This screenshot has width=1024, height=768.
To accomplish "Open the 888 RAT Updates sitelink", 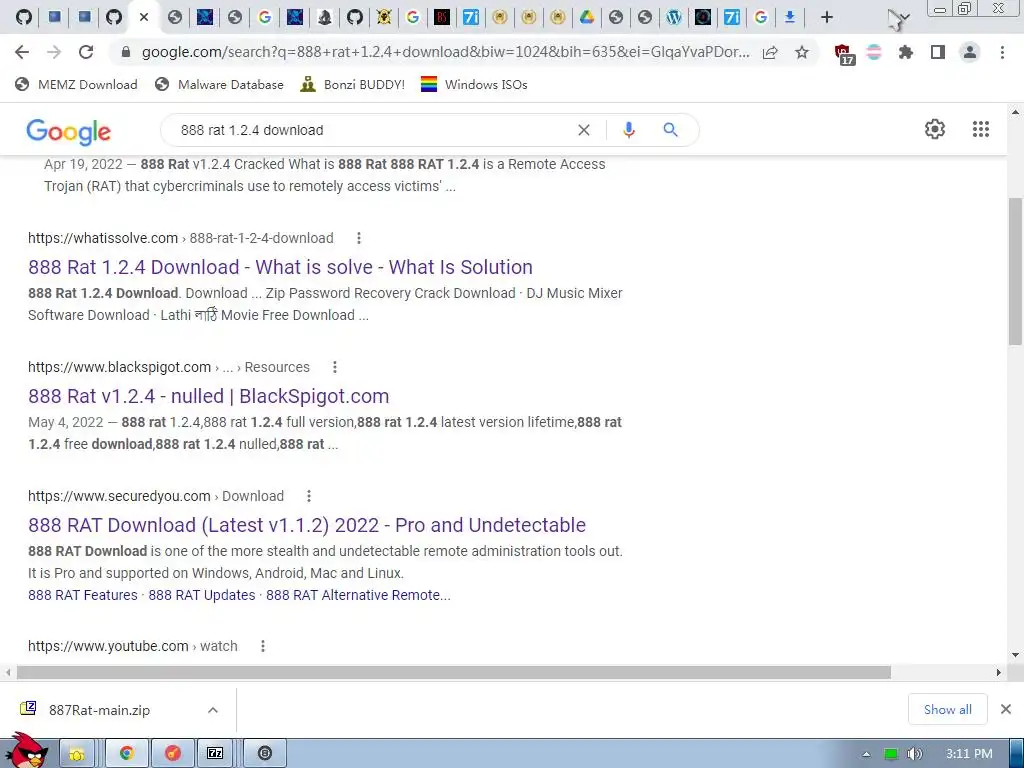I will pyautogui.click(x=202, y=595).
